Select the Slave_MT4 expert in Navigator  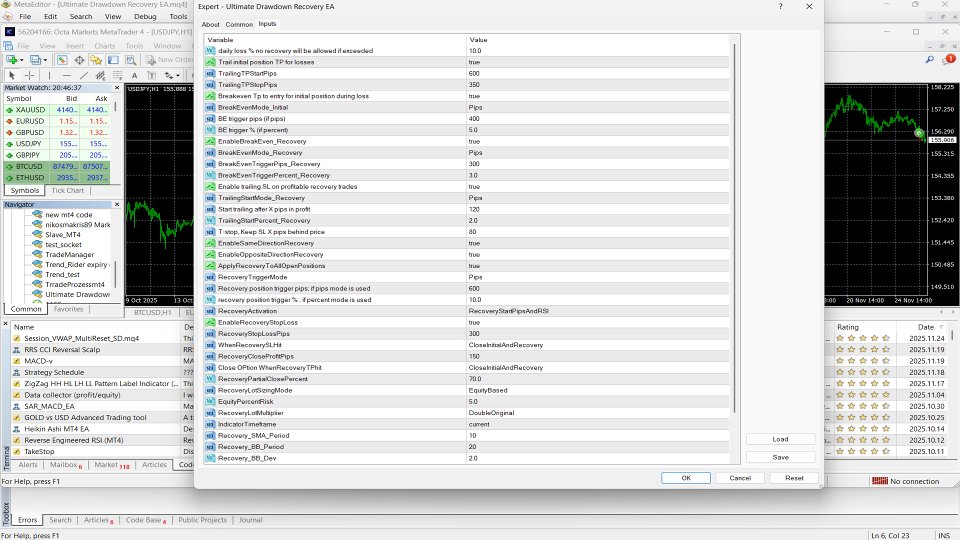(x=62, y=234)
